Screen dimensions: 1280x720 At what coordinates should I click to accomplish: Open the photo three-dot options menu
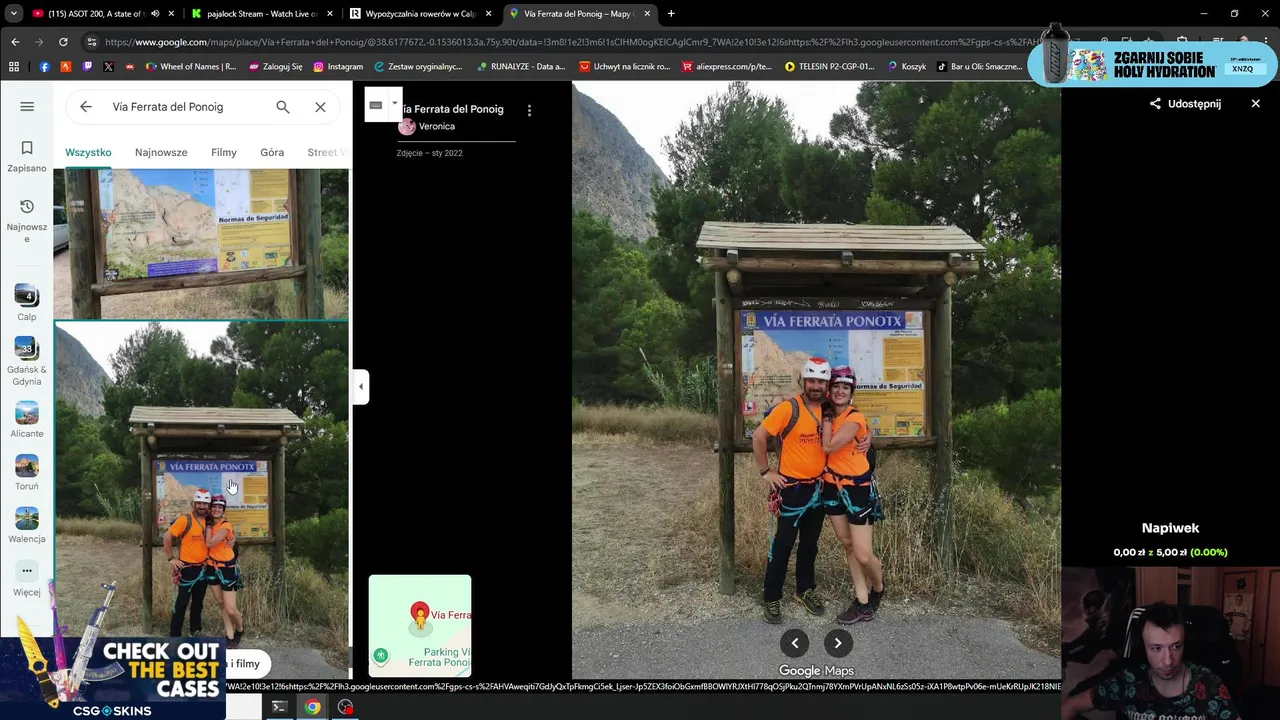[x=529, y=110]
